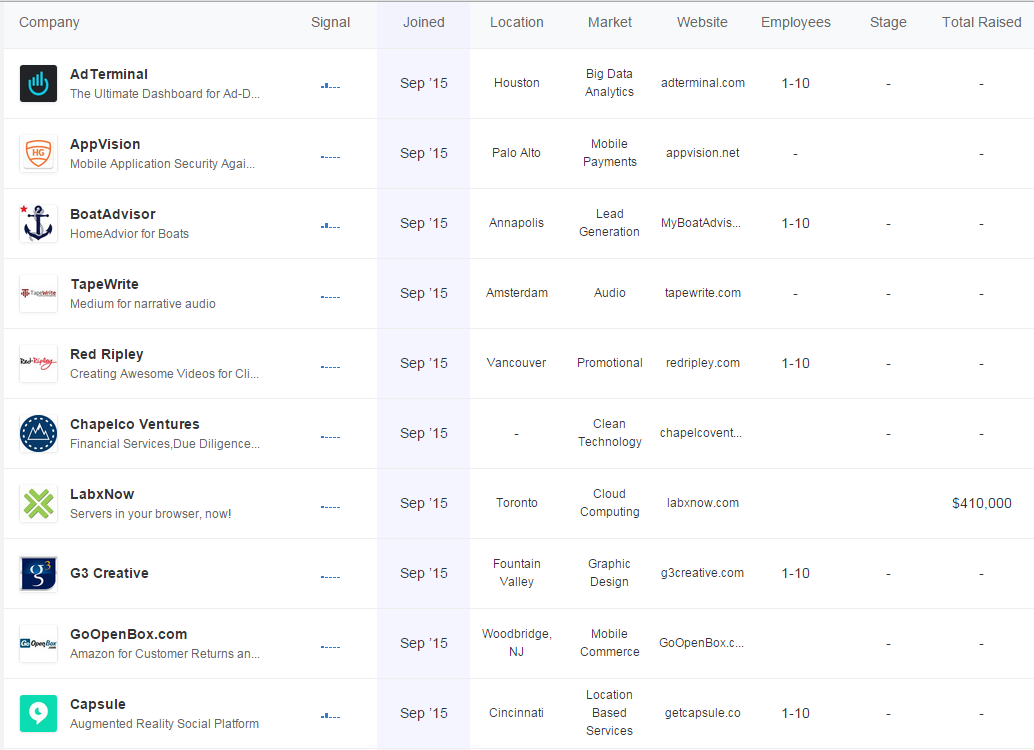Click the AdTerminal signal strength bar
The height and width of the screenshot is (750, 1034).
tap(330, 86)
